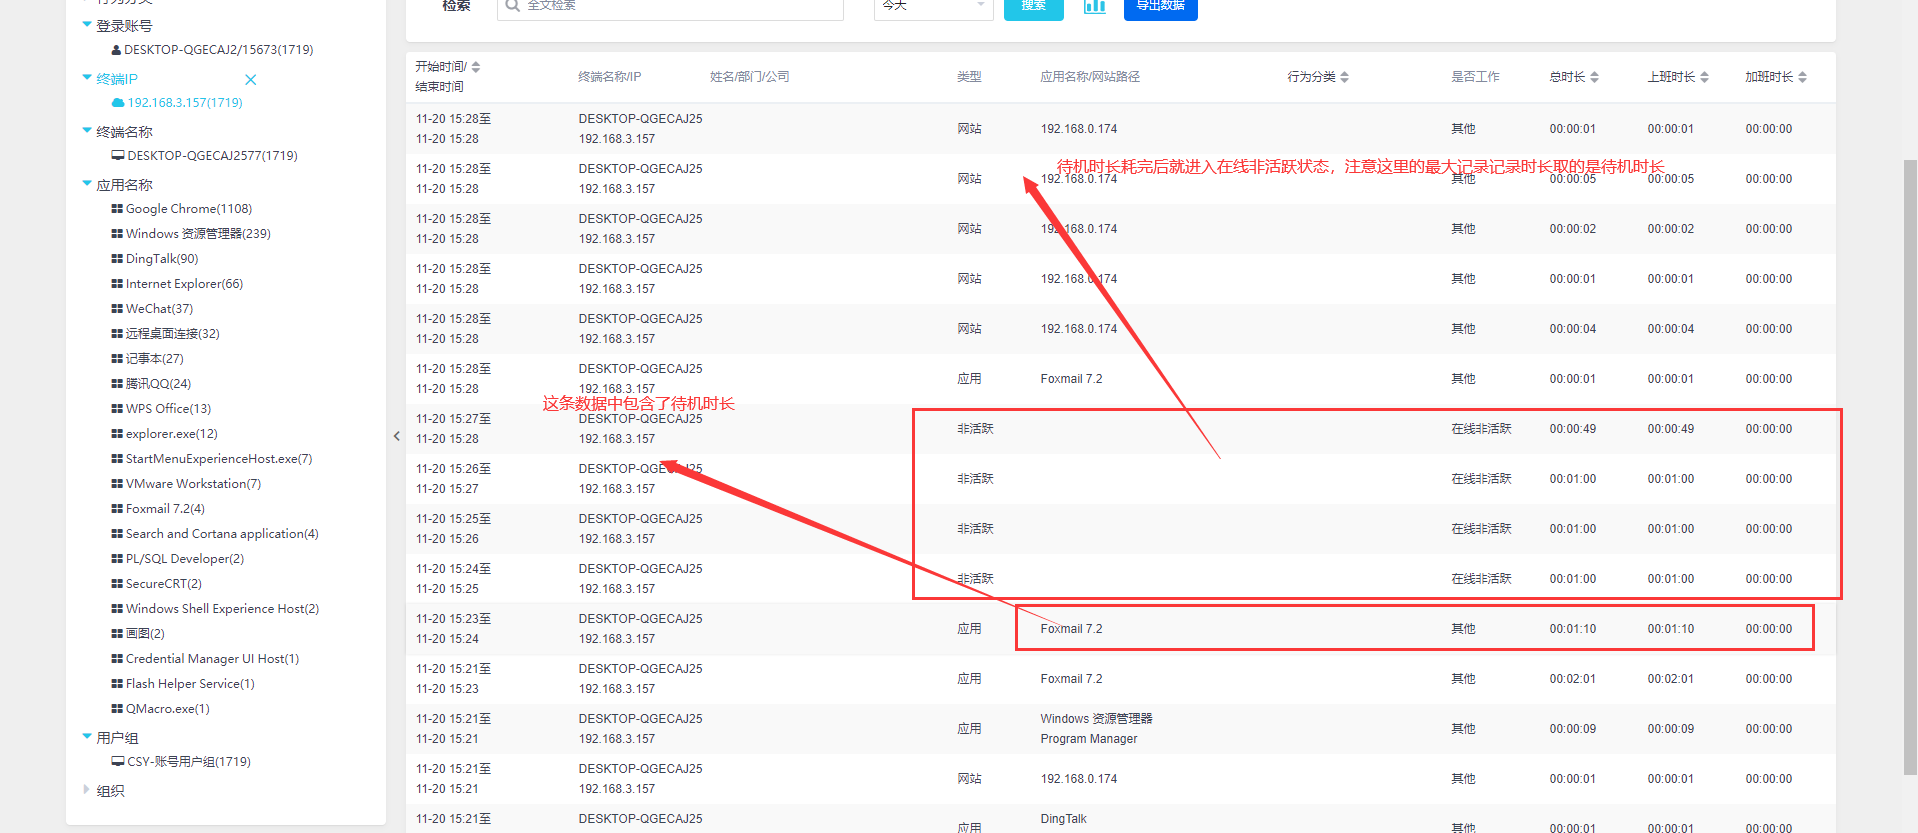Click the 导出数据 export button
Image resolution: width=1918 pixels, height=833 pixels.
(x=1160, y=6)
